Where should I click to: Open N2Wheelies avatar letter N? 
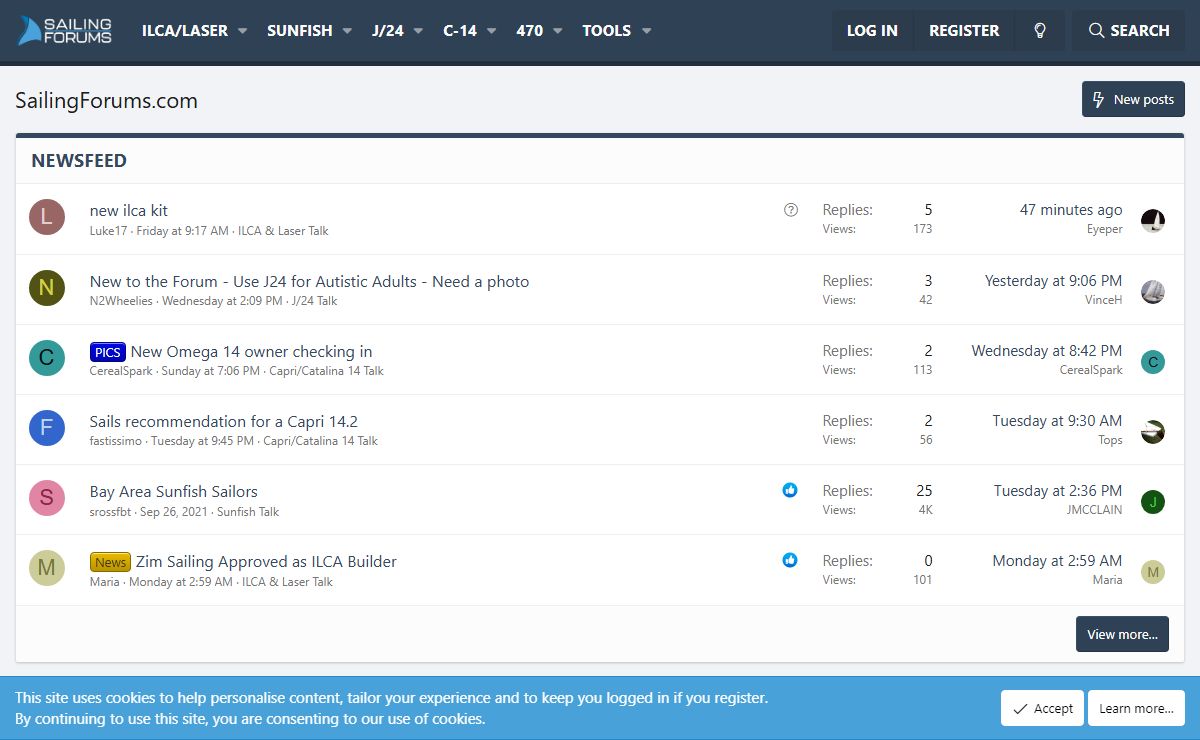pyautogui.click(x=47, y=288)
